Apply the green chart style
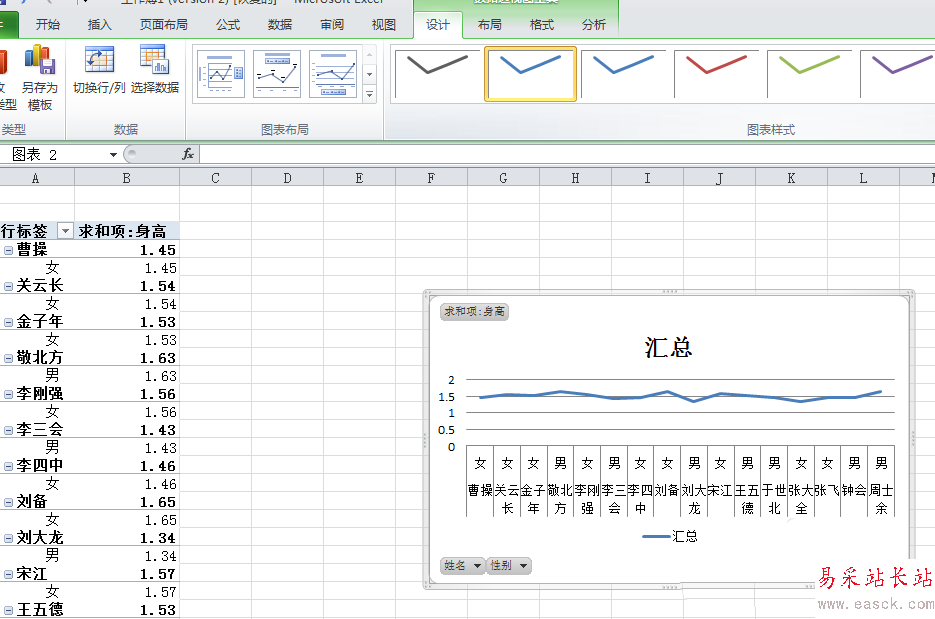The width and height of the screenshot is (935, 619). [x=809, y=74]
